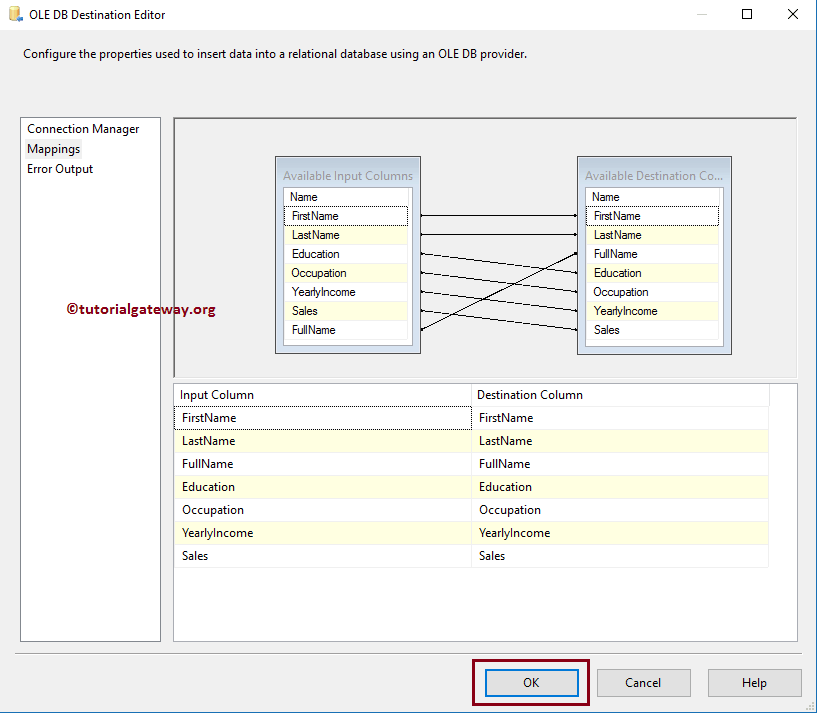Click FullName in Available Input Columns

coord(345,329)
